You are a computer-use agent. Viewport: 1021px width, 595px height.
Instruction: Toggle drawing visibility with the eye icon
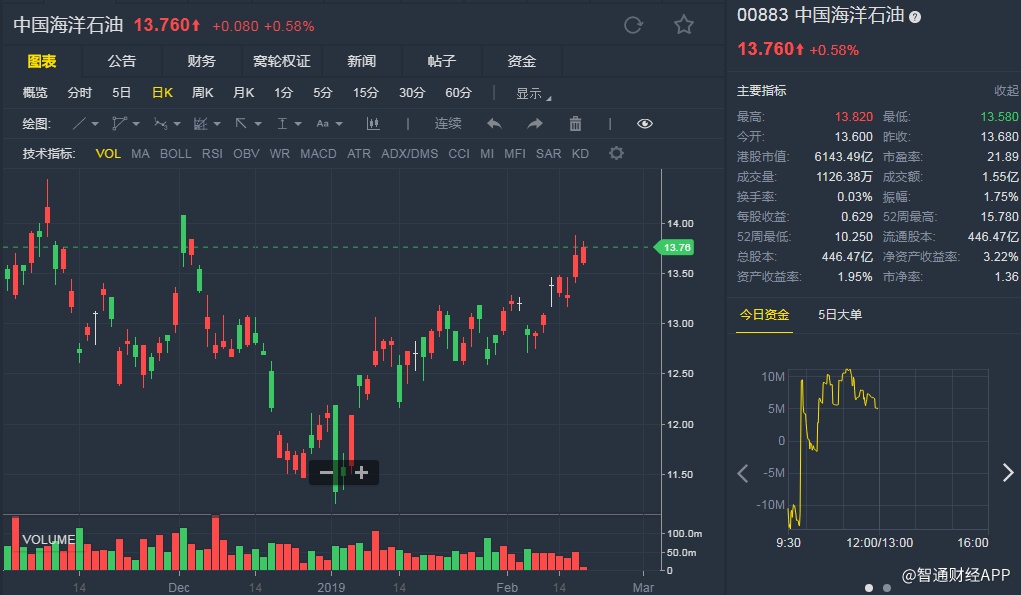coord(644,124)
